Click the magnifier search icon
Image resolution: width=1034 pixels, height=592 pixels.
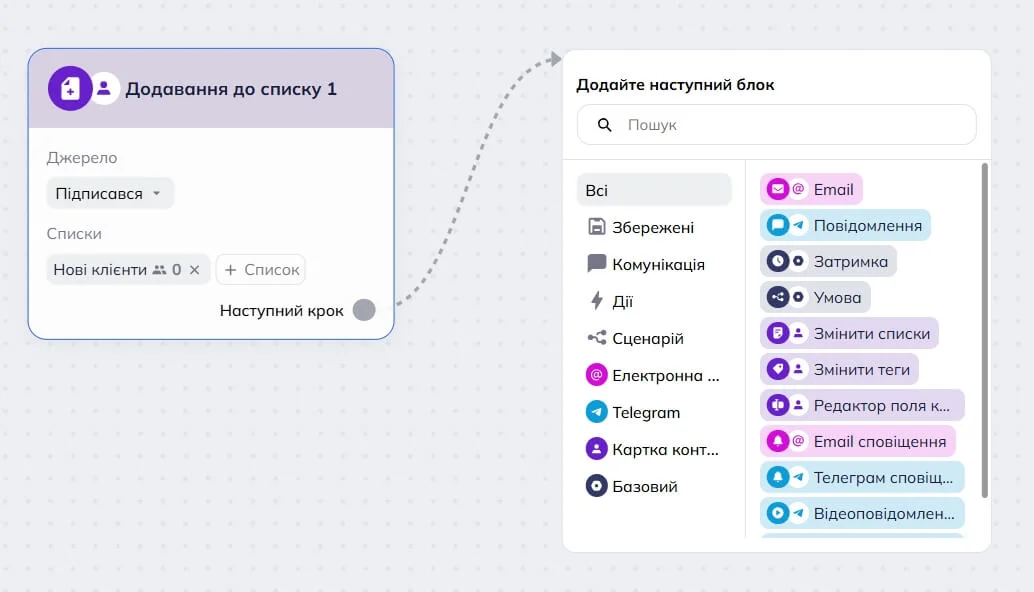click(604, 125)
